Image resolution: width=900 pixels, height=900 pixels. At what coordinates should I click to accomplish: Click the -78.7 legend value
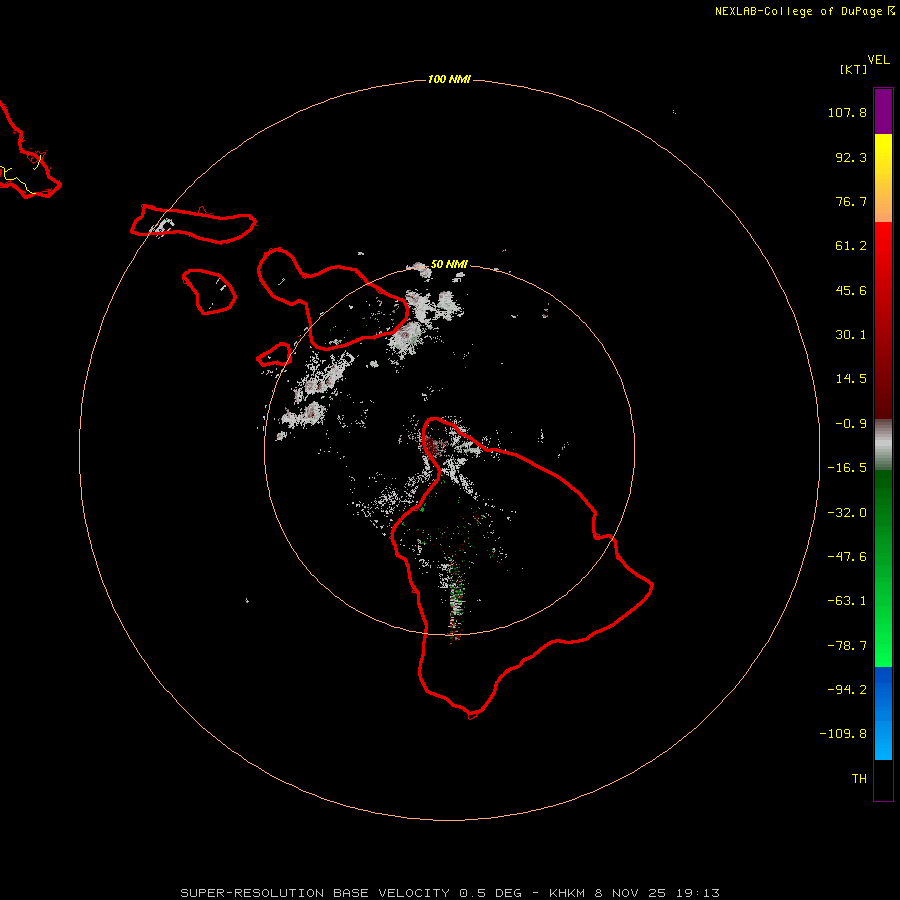pyautogui.click(x=847, y=646)
